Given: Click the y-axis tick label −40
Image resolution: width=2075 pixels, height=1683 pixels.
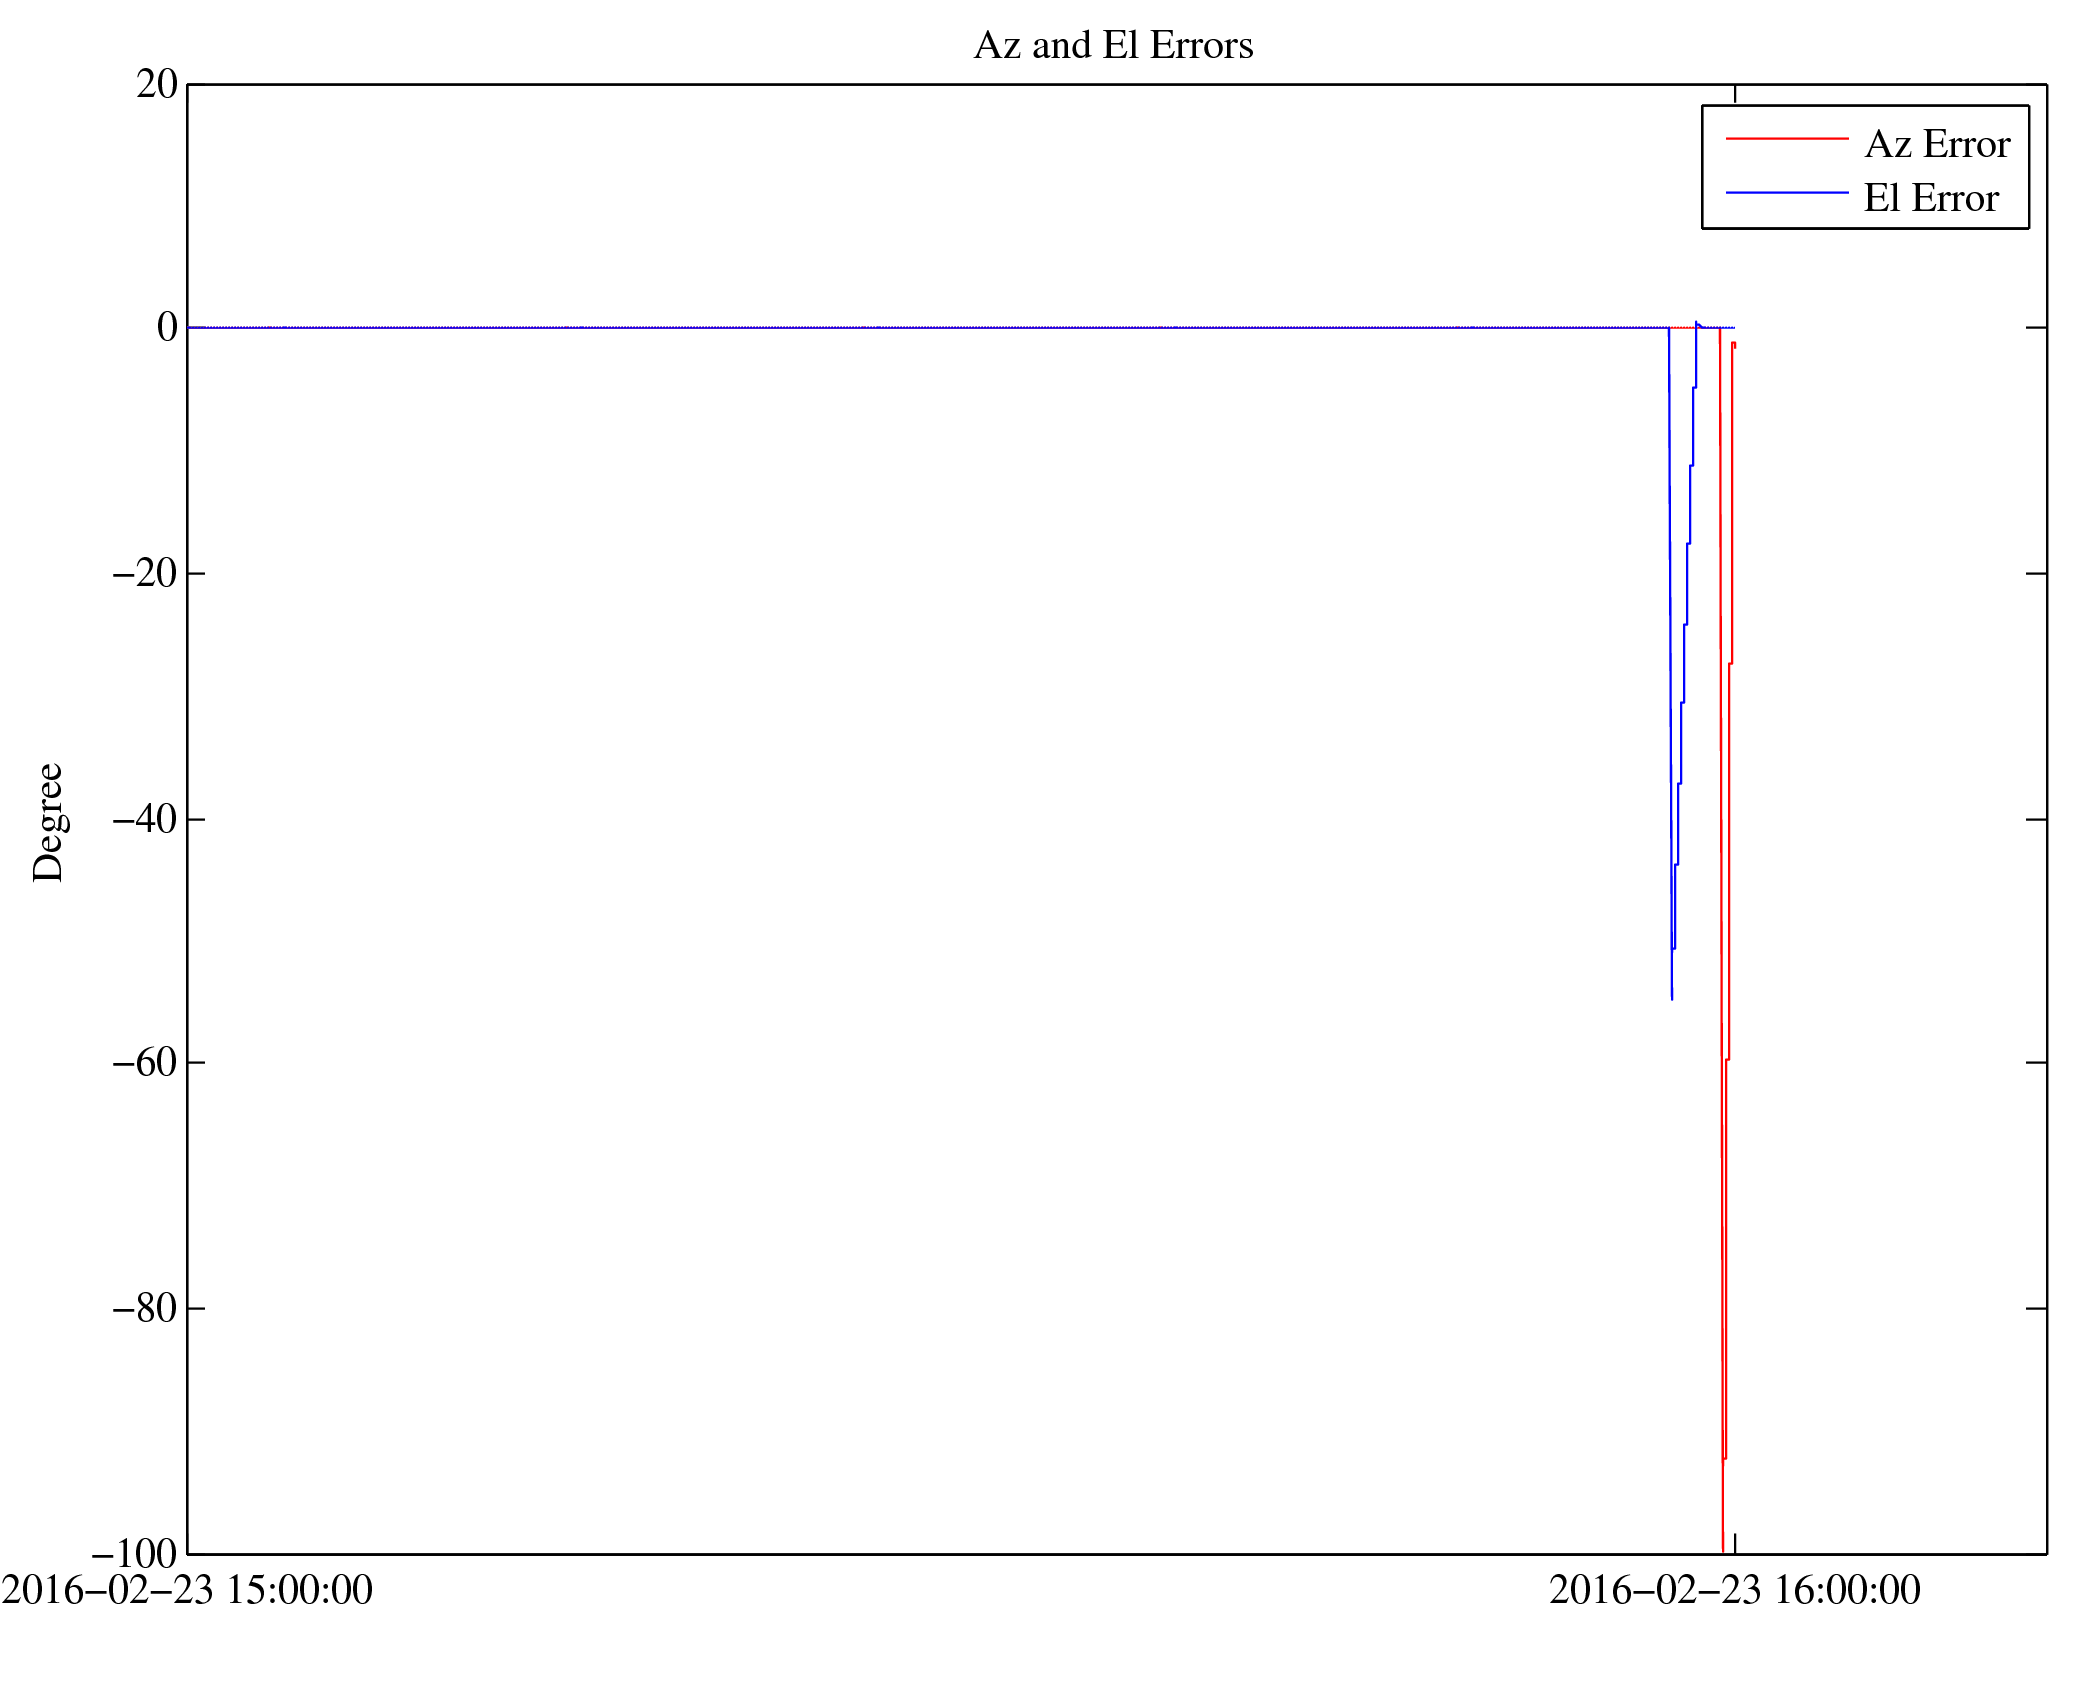Looking at the screenshot, I should (x=145, y=820).
